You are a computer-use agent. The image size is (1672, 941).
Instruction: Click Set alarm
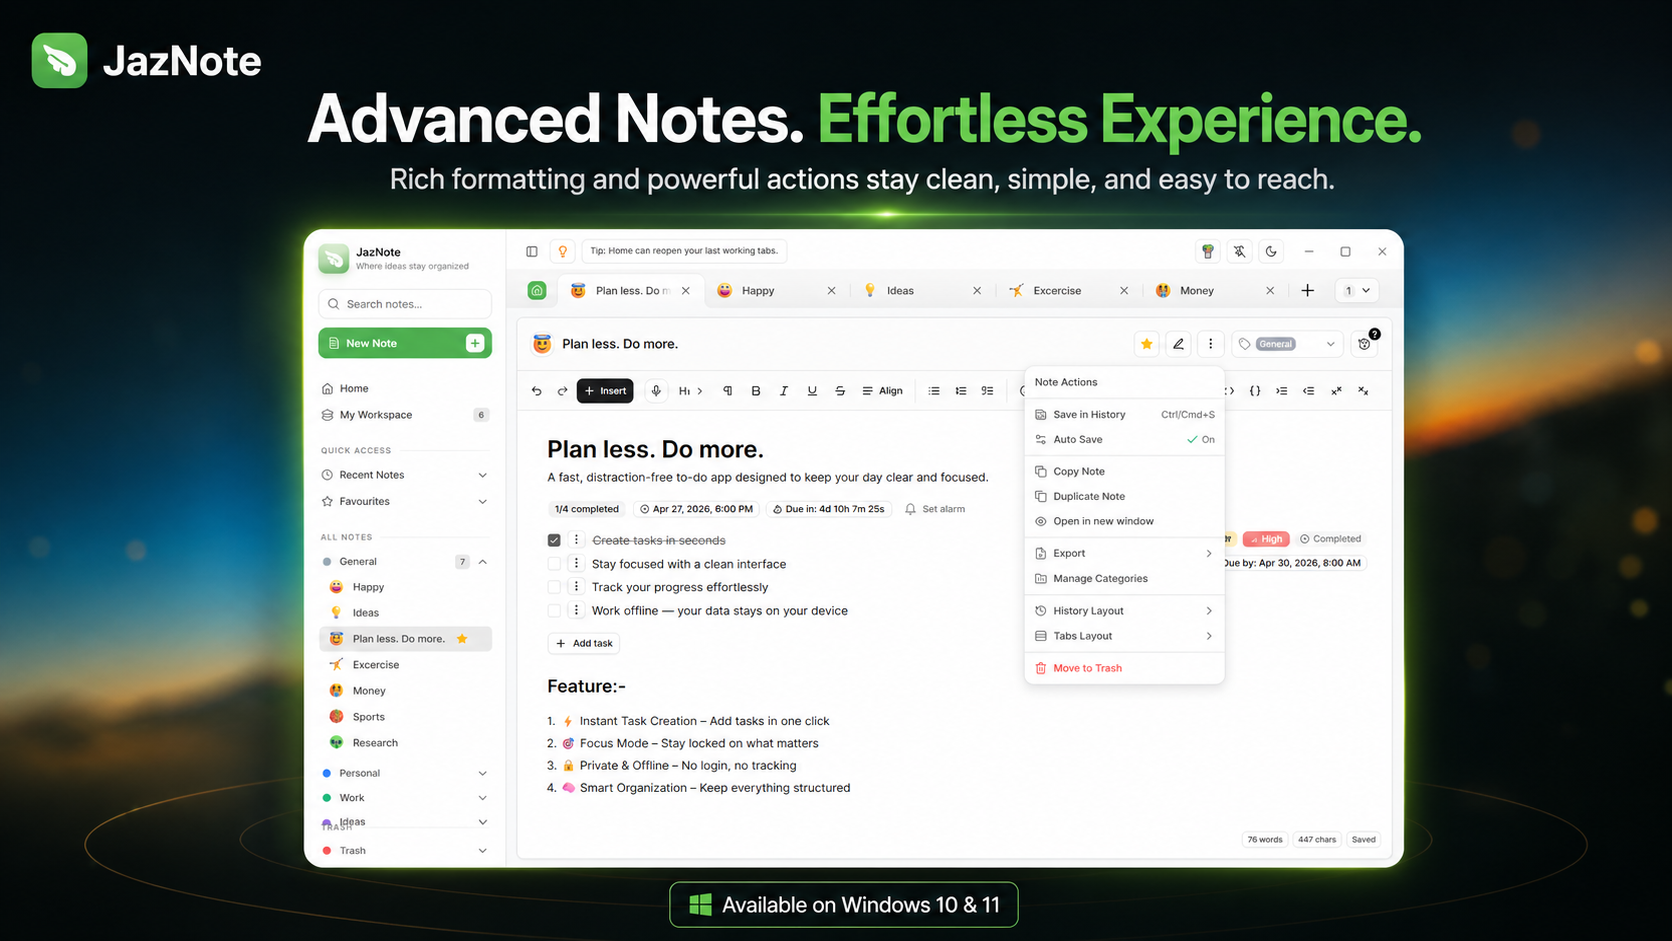pyautogui.click(x=935, y=509)
